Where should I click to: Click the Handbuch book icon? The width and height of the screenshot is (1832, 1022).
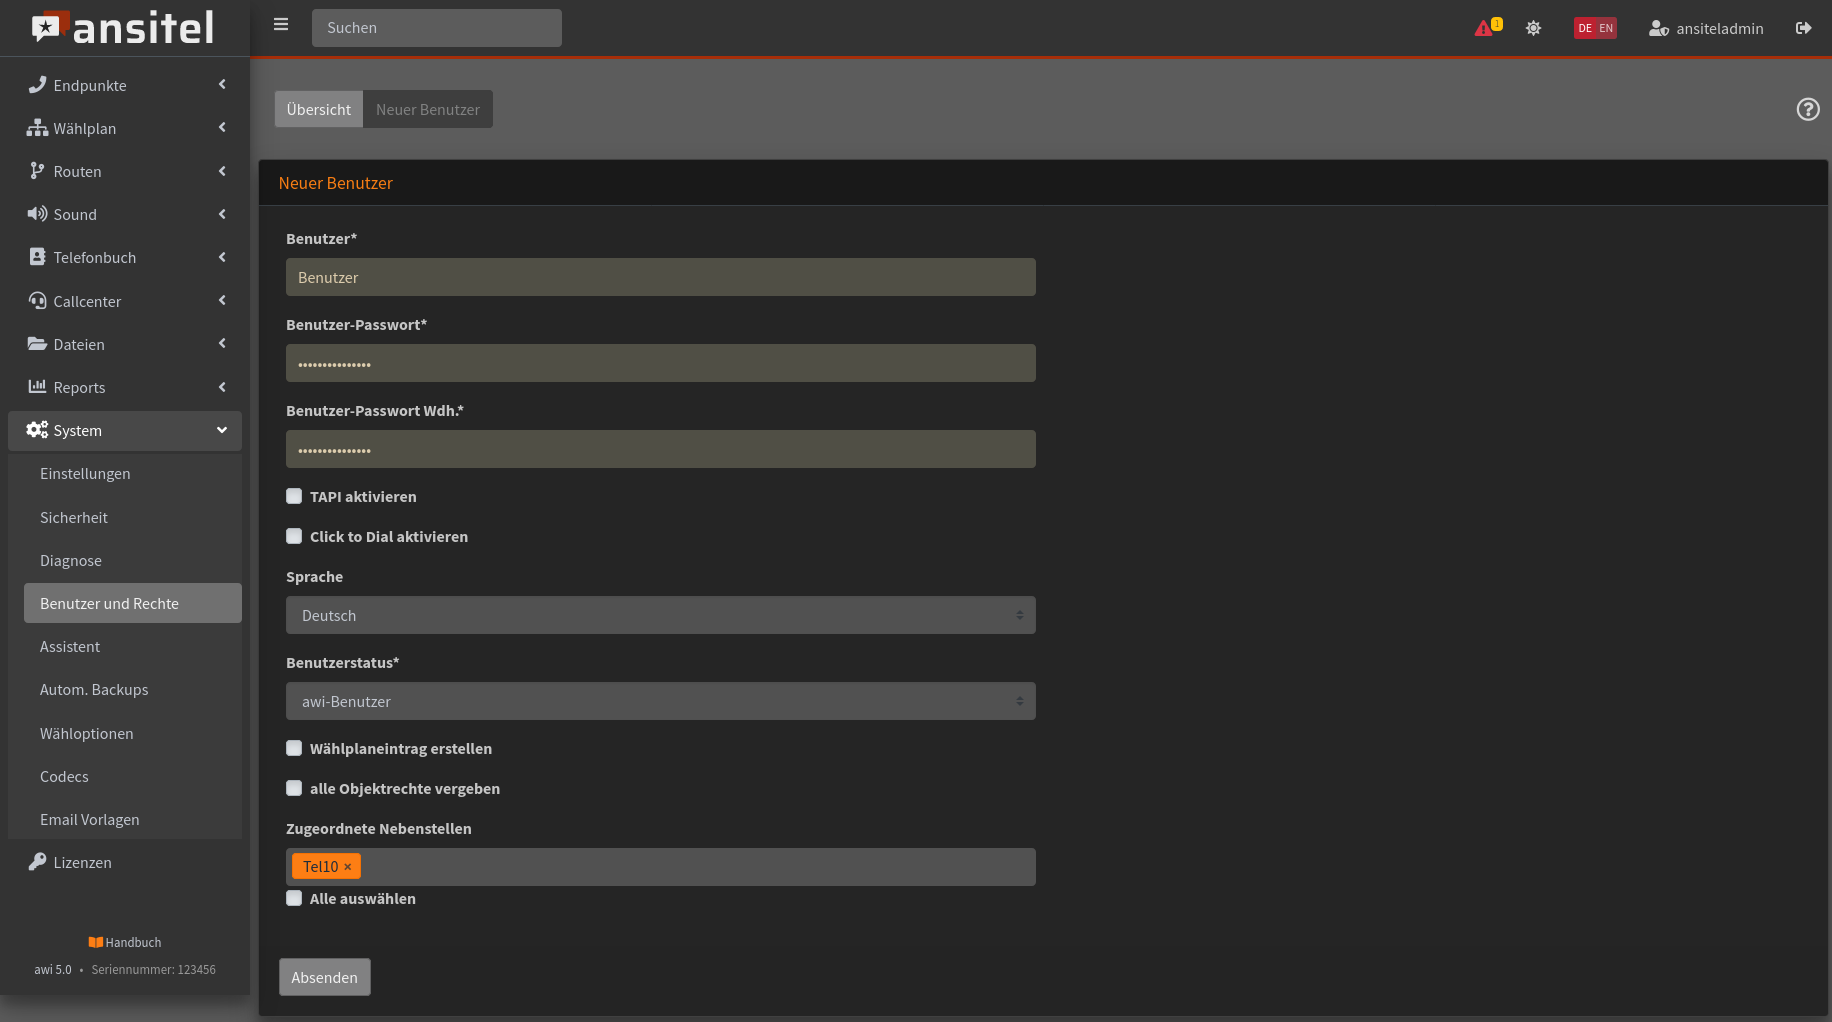tap(96, 942)
